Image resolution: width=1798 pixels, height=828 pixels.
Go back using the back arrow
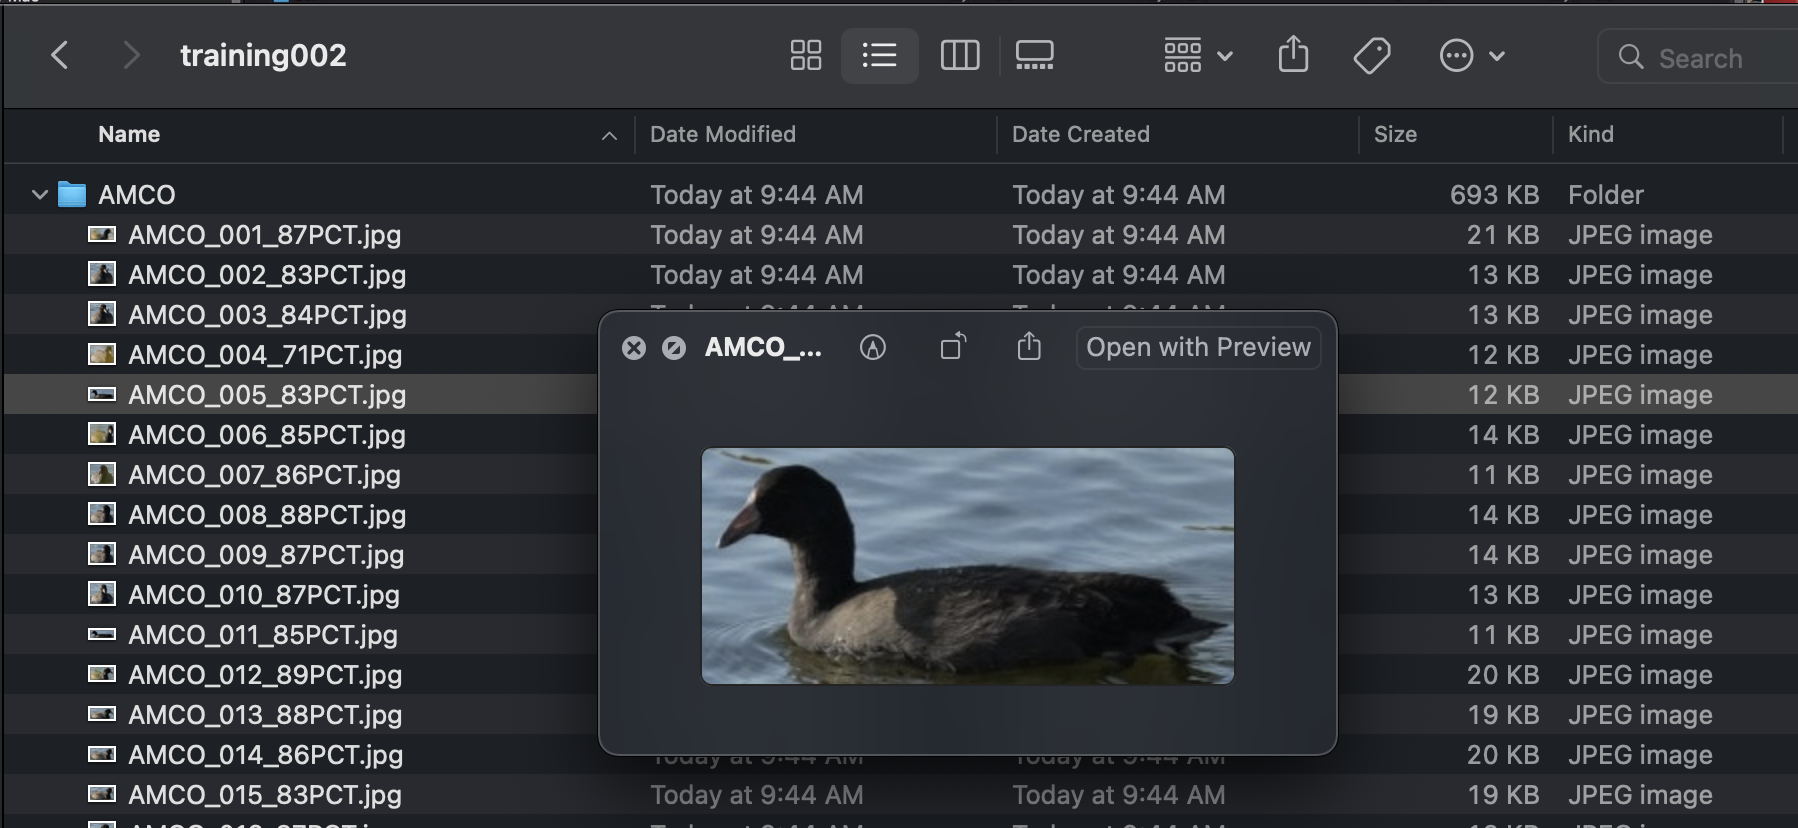(60, 55)
